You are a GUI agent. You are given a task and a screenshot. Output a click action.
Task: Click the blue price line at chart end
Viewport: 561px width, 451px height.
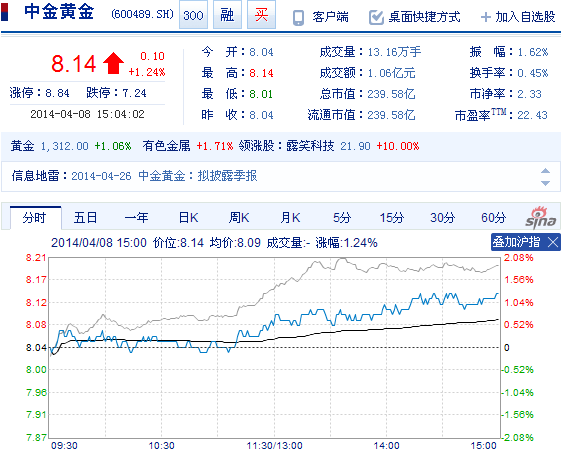(x=497, y=294)
